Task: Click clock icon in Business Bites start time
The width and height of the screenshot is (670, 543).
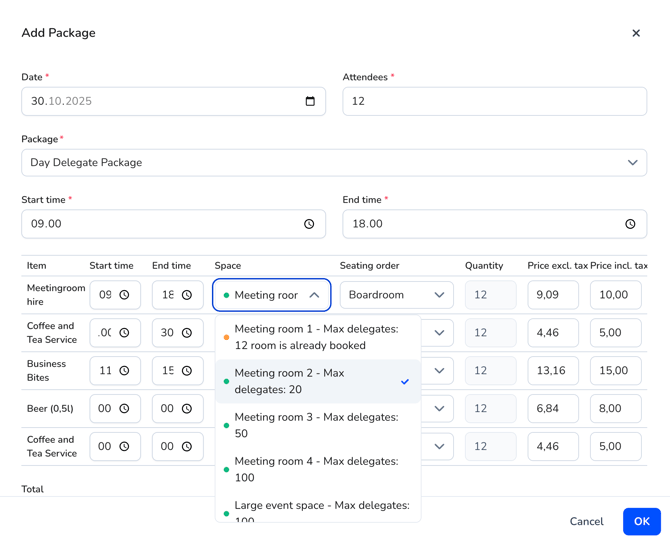Action: [x=125, y=371]
